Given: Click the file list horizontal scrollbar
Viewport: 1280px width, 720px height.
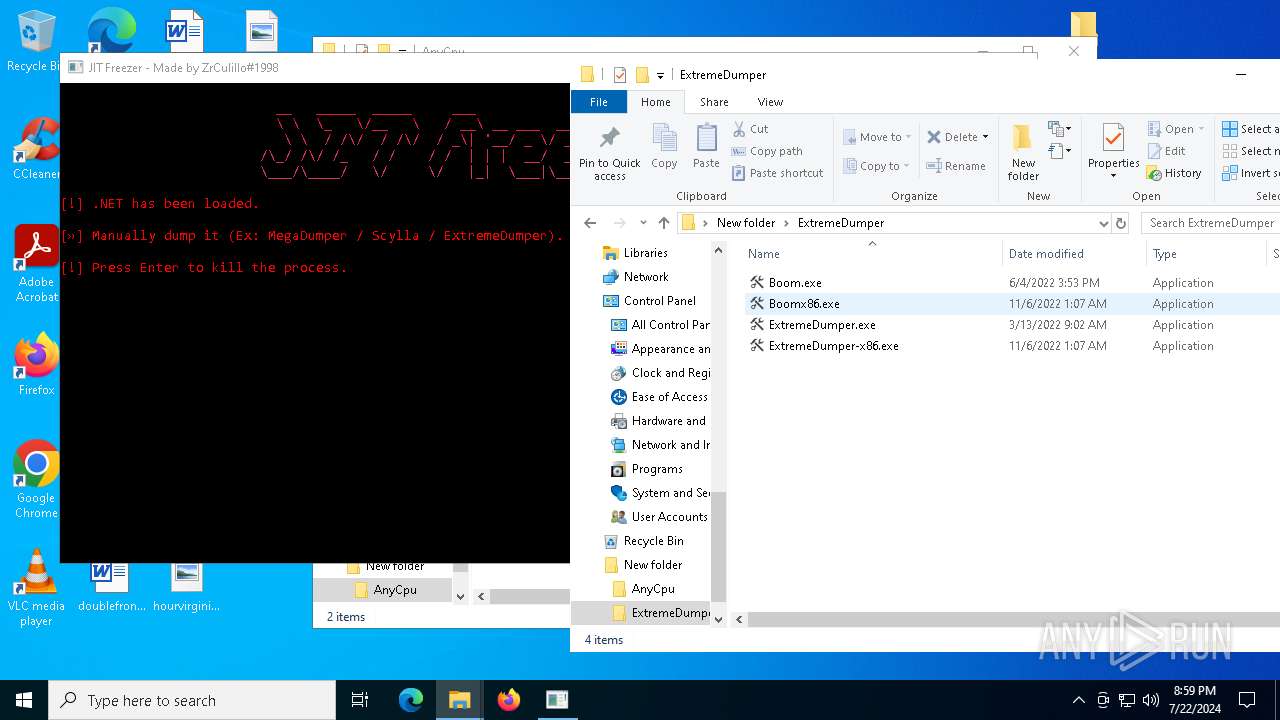Looking at the screenshot, I should click(1012, 619).
